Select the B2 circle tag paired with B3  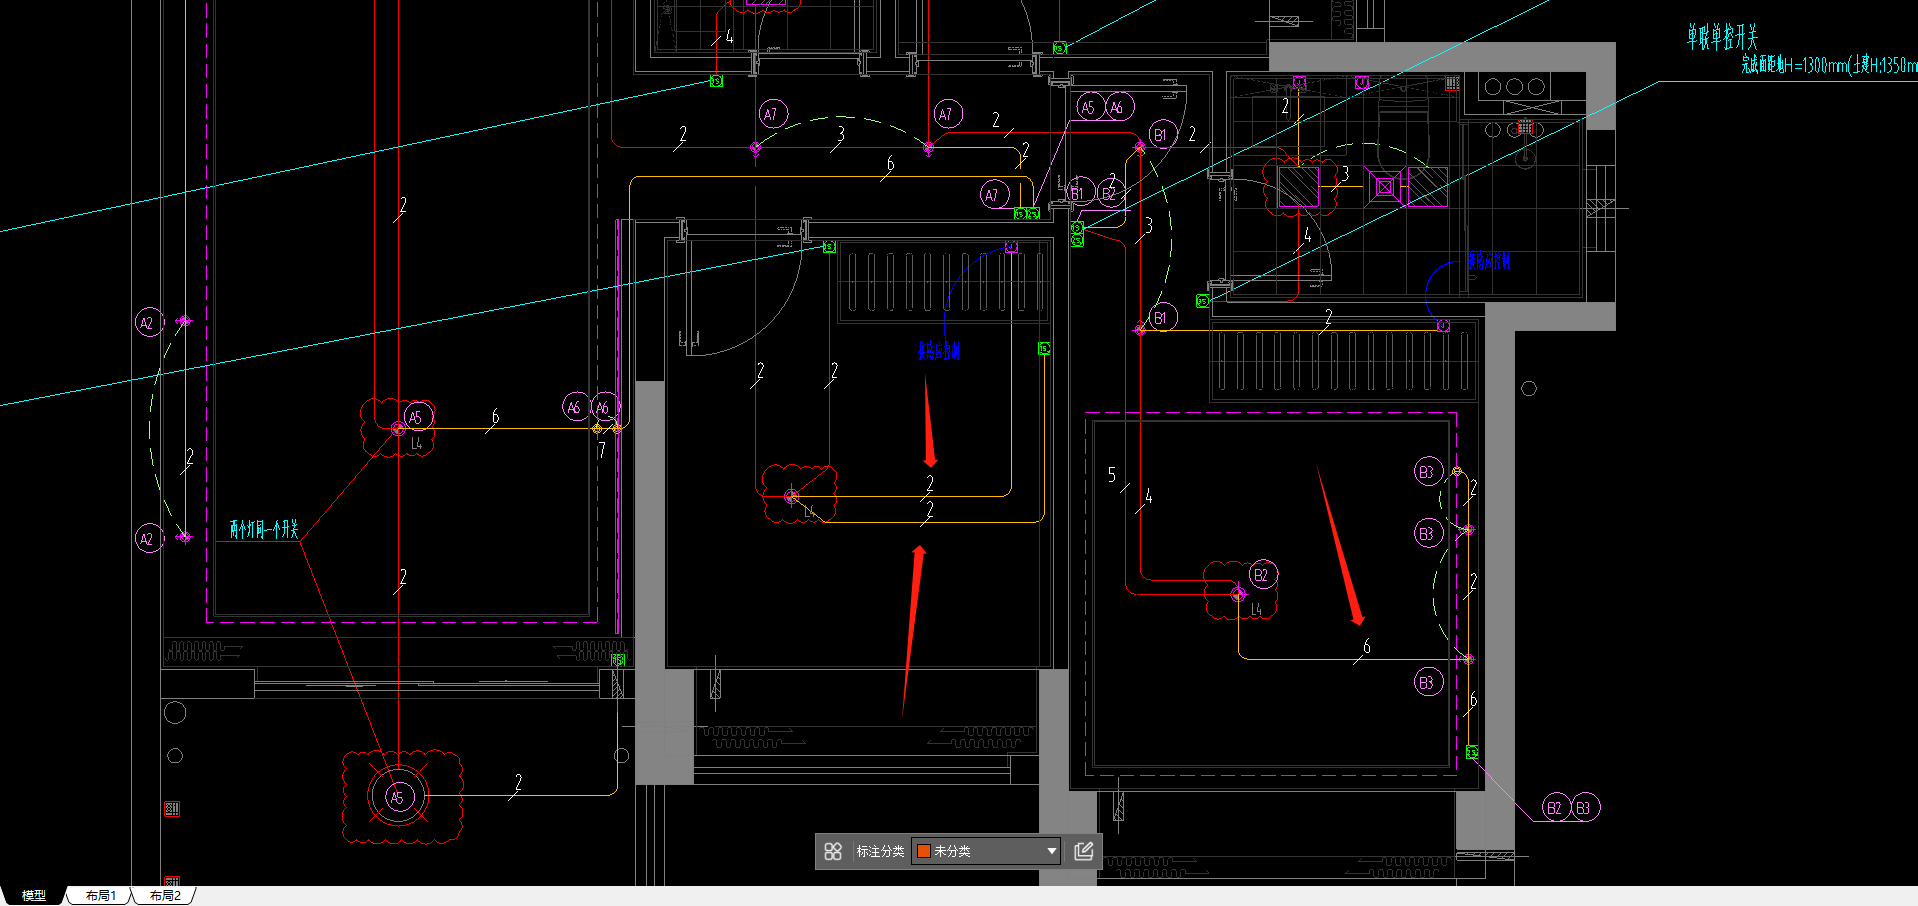click(x=1554, y=808)
